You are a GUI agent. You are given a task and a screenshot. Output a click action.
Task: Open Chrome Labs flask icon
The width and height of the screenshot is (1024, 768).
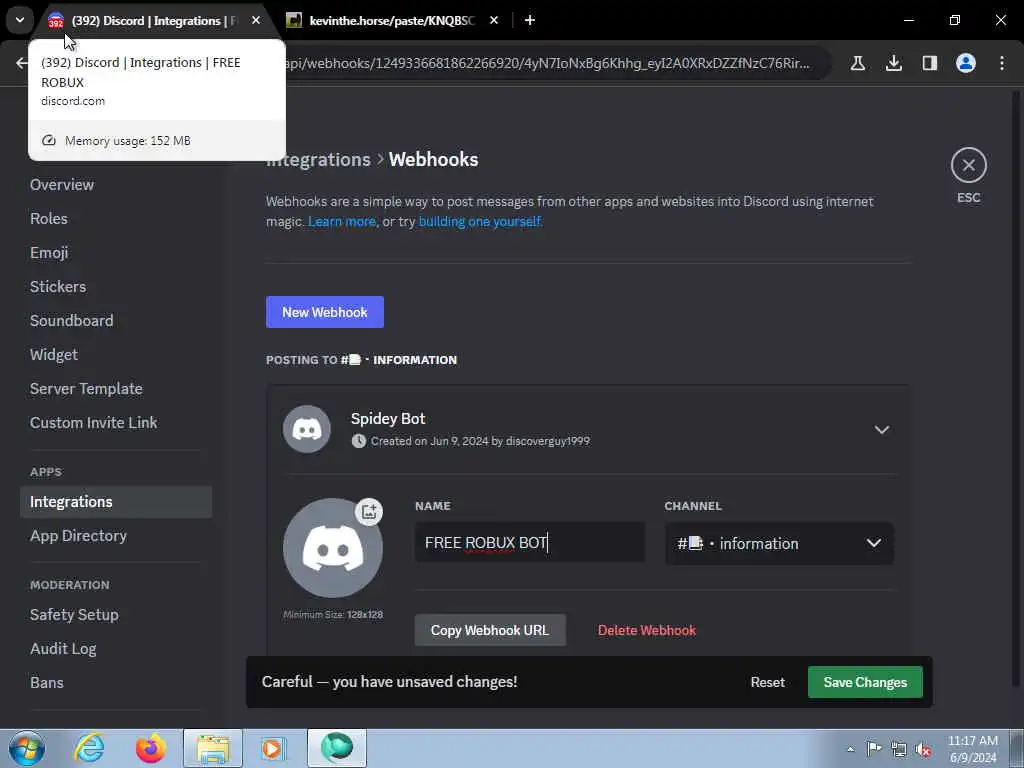tap(857, 63)
